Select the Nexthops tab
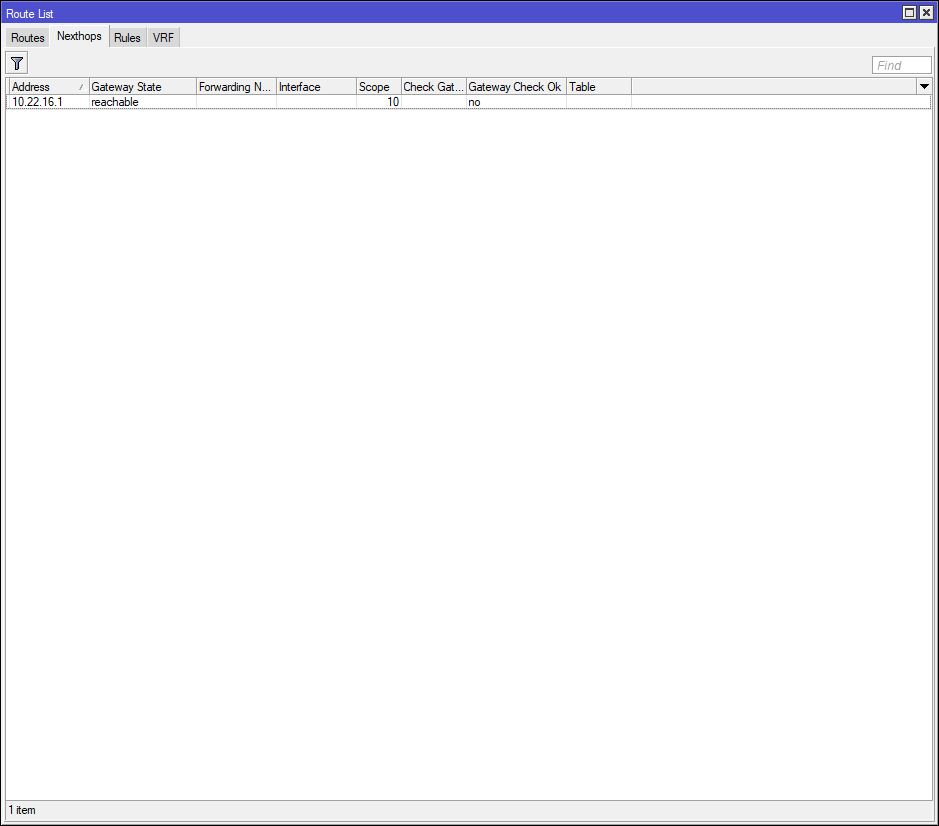Viewport: 939px width, 826px height. [79, 36]
